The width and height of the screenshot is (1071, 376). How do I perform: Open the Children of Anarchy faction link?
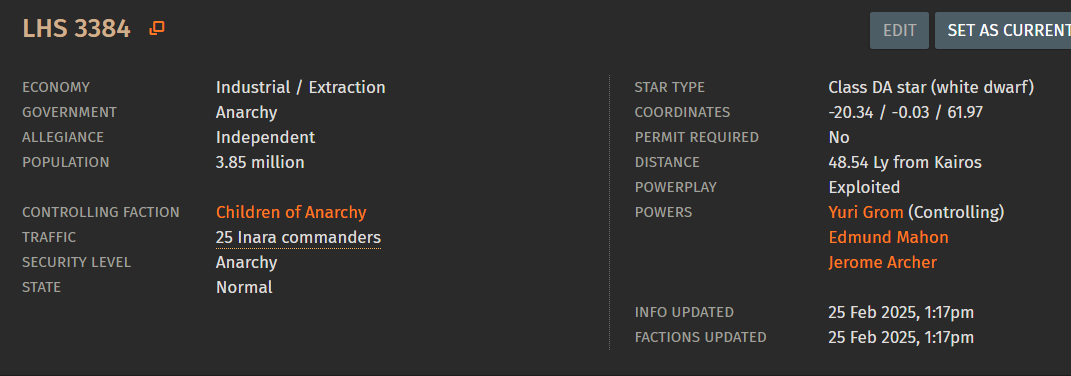coord(291,213)
